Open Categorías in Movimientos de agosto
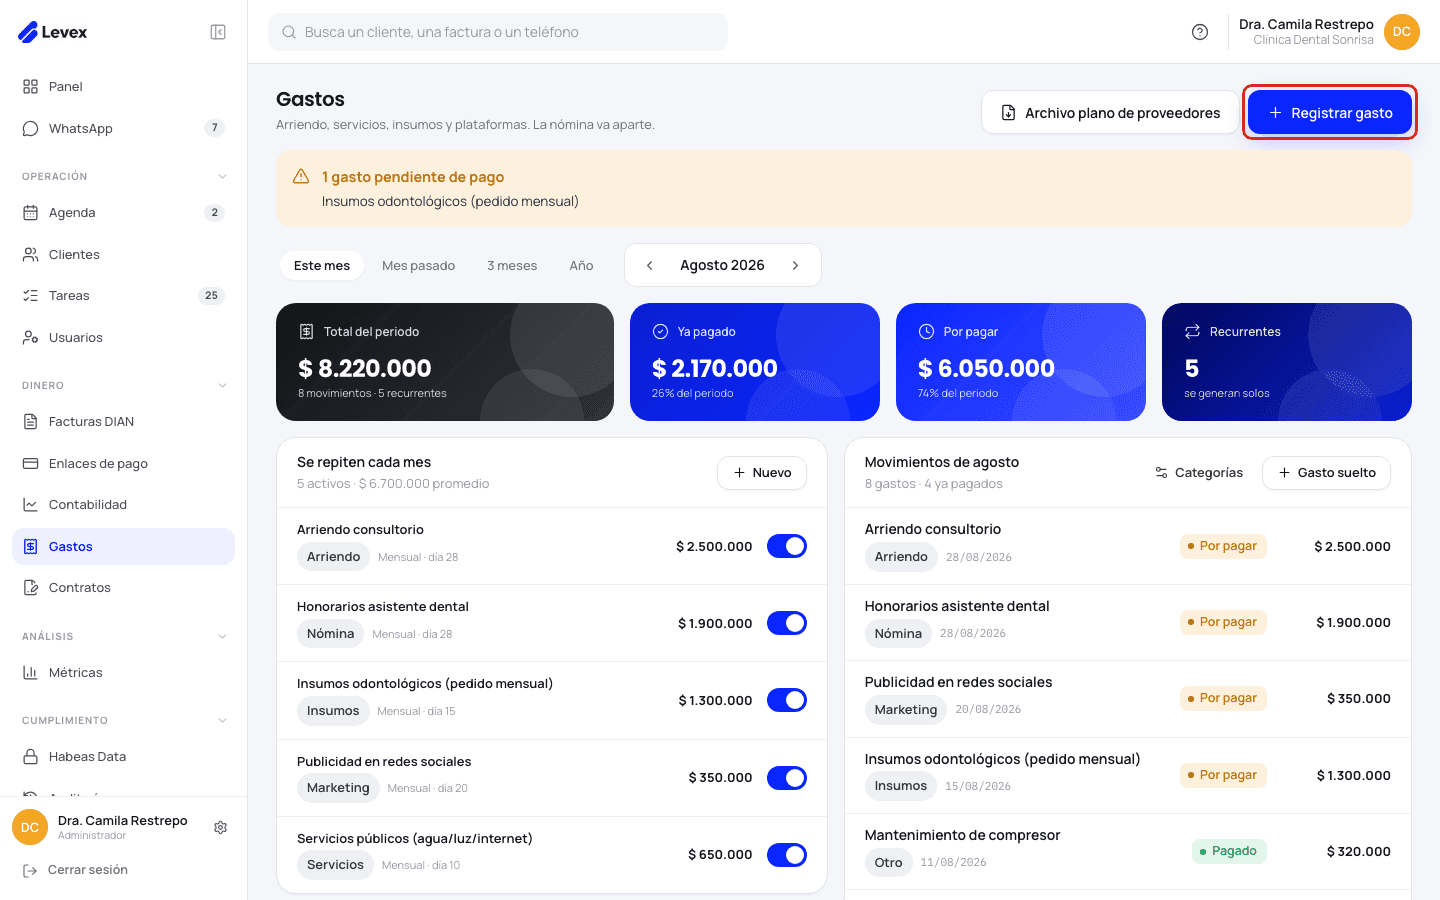The image size is (1440, 900). point(1199,473)
